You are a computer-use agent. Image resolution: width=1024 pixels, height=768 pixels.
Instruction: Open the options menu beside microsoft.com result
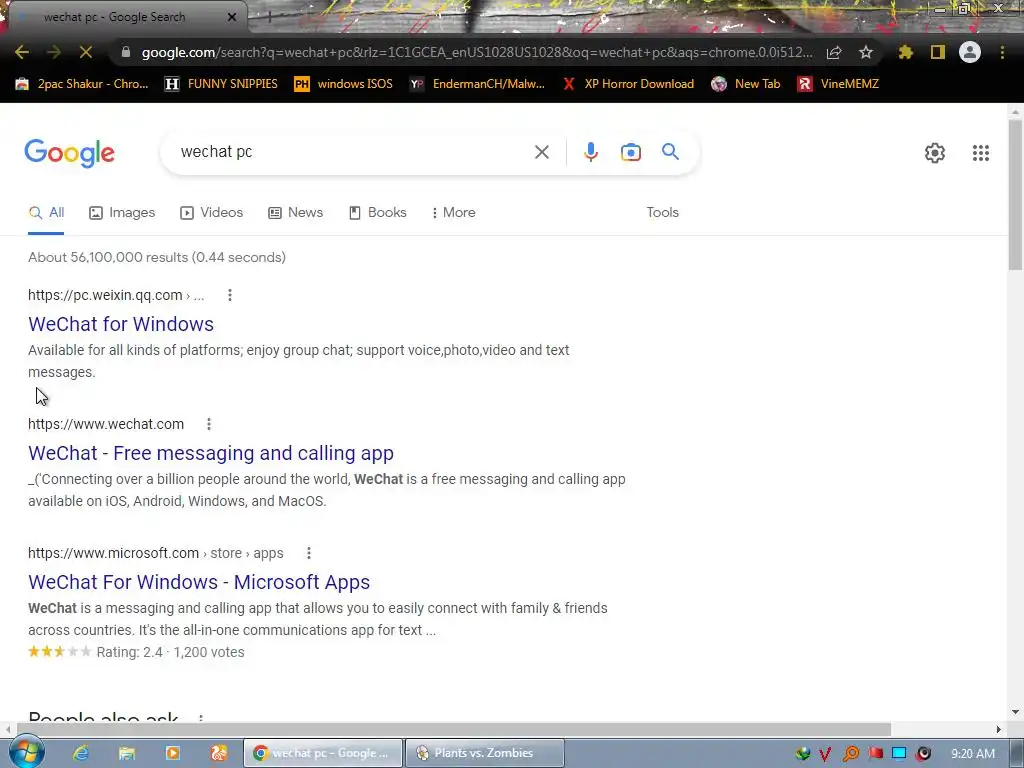[x=309, y=553]
